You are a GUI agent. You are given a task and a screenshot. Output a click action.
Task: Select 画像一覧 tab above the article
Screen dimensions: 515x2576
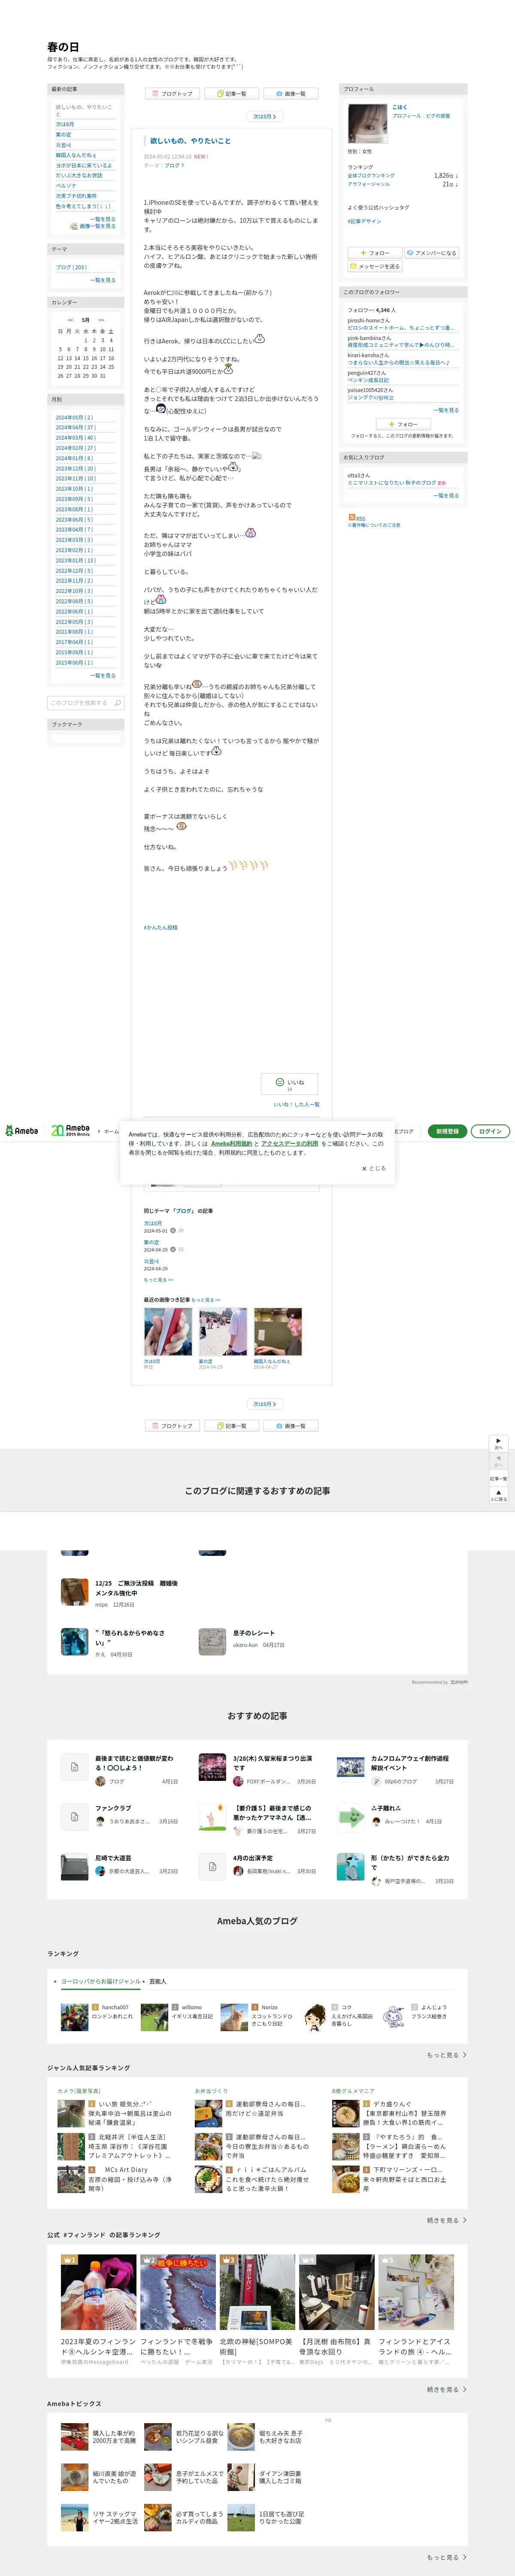tap(291, 94)
